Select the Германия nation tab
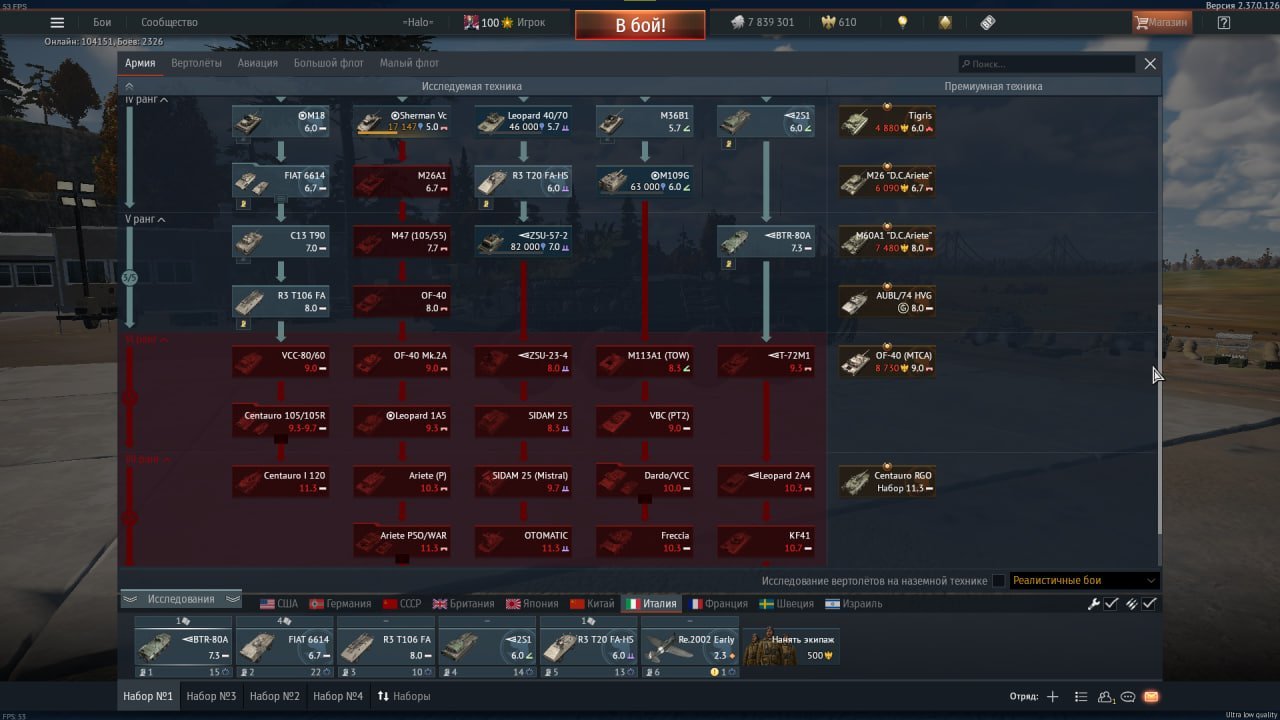Viewport: 1280px width, 720px height. pyautogui.click(x=340, y=604)
